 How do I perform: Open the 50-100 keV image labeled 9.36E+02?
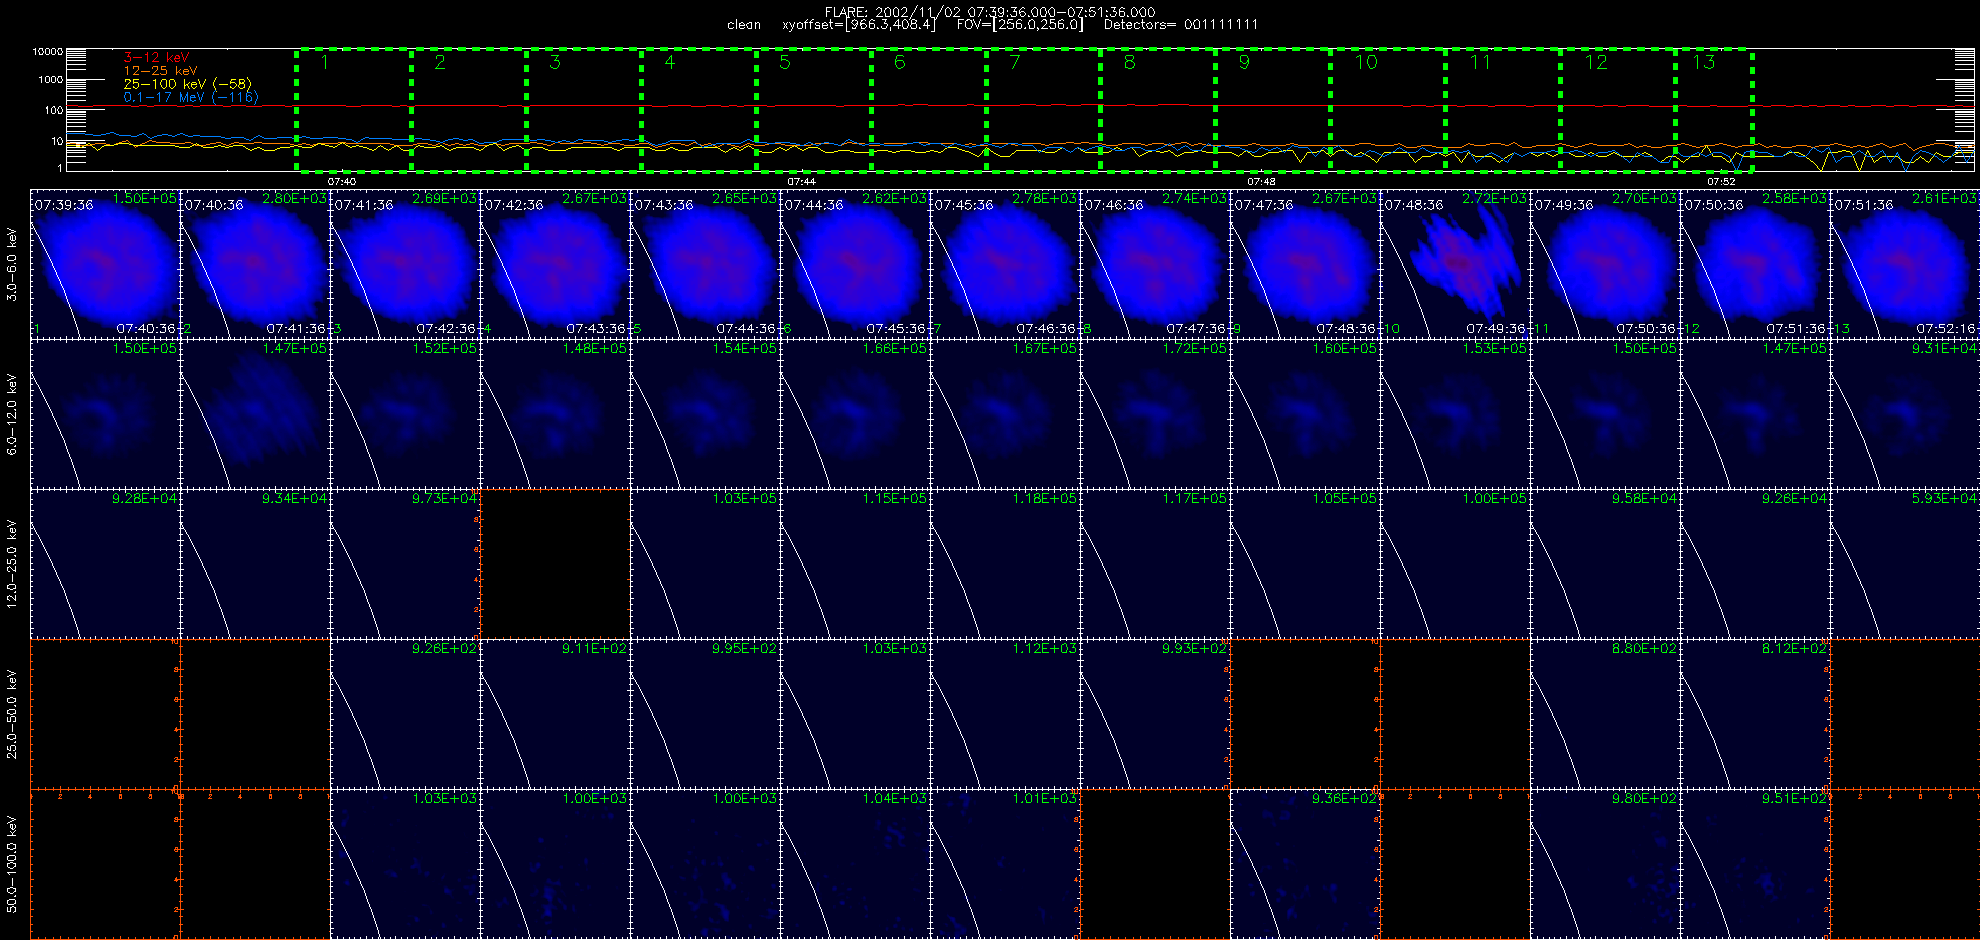[x=1305, y=863]
